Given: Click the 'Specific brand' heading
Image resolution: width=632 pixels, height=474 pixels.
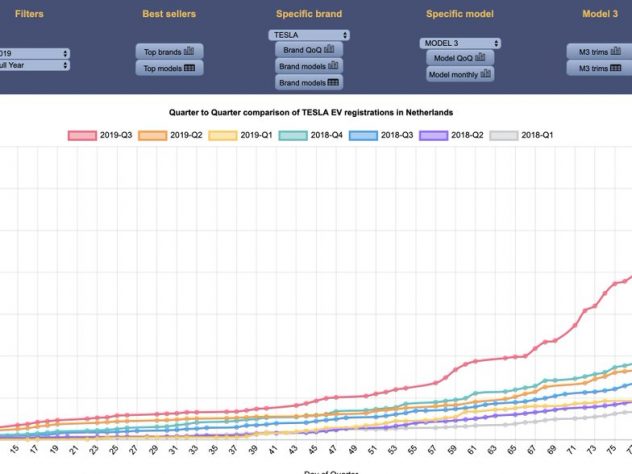Looking at the screenshot, I should click(309, 14).
